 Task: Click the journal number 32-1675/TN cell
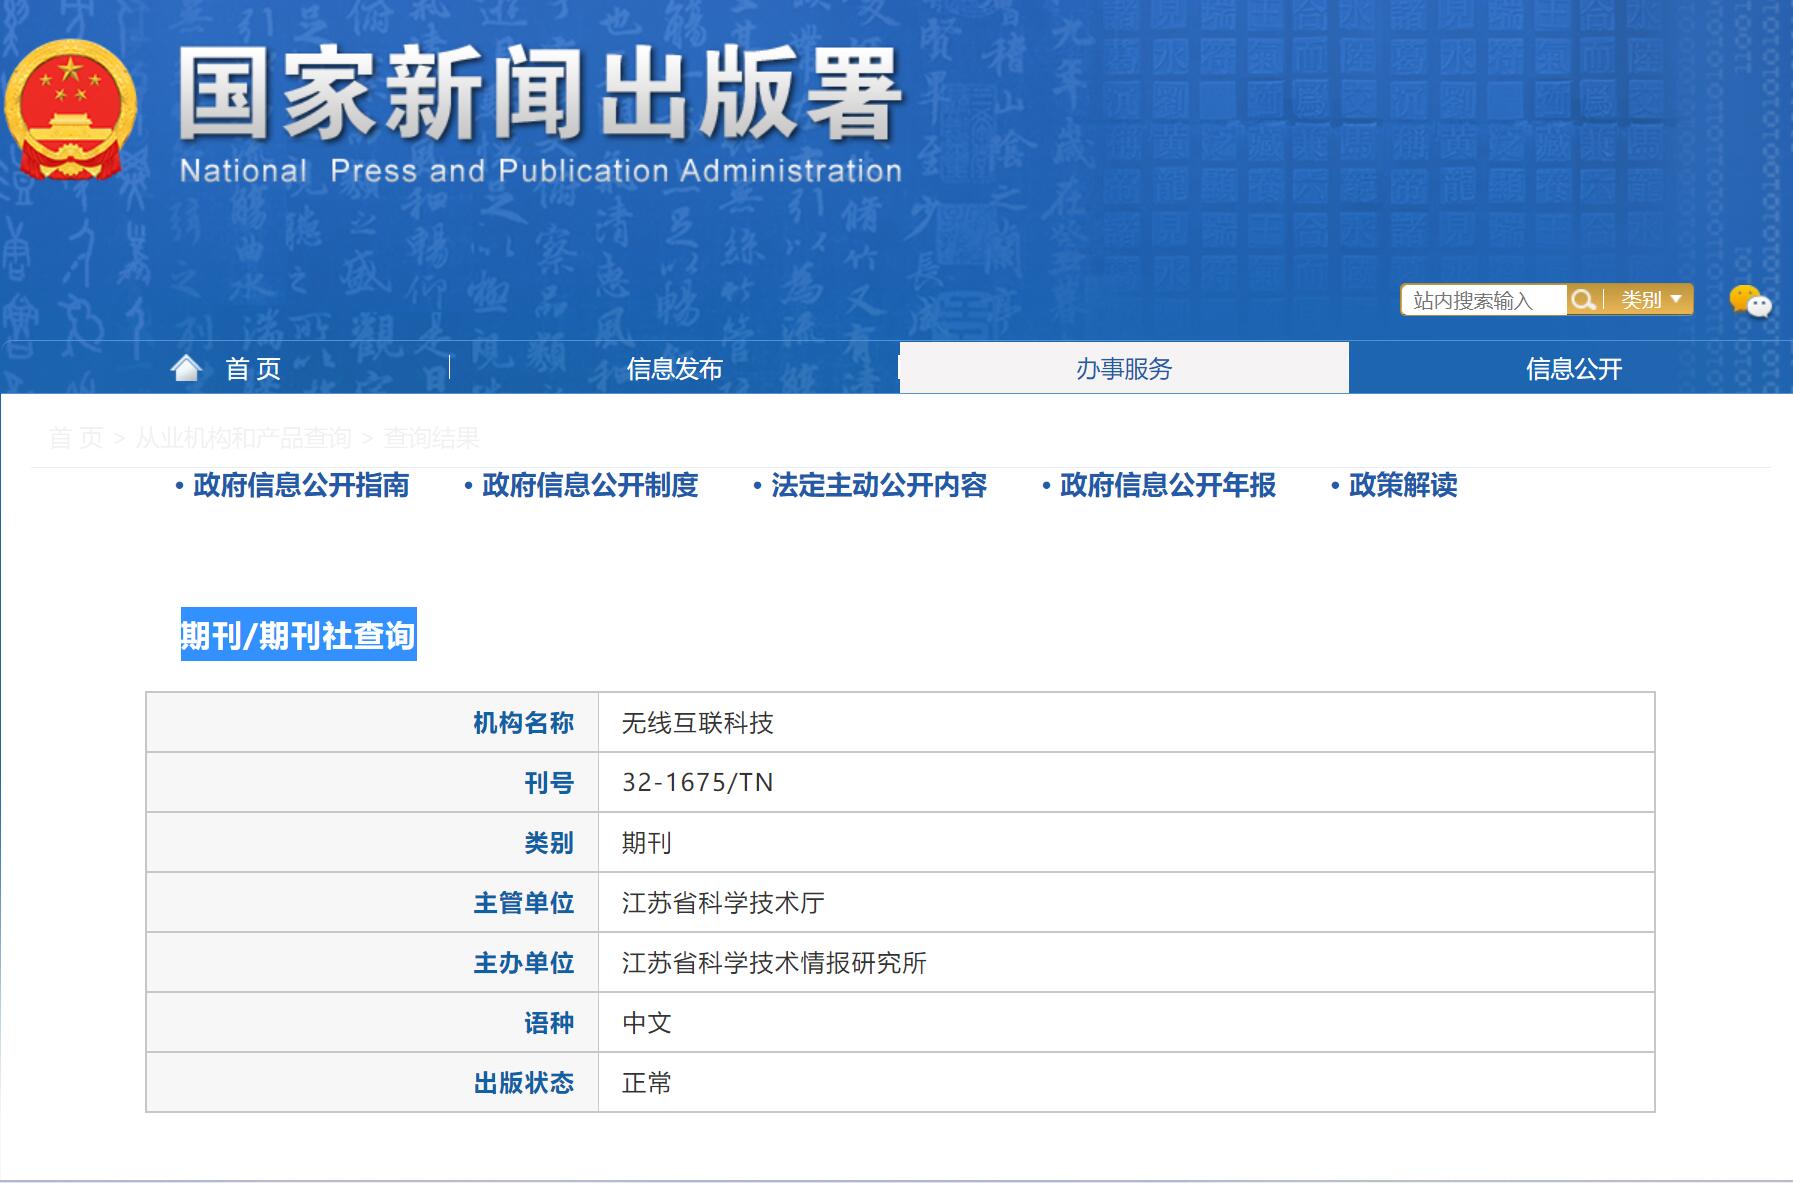click(x=697, y=782)
